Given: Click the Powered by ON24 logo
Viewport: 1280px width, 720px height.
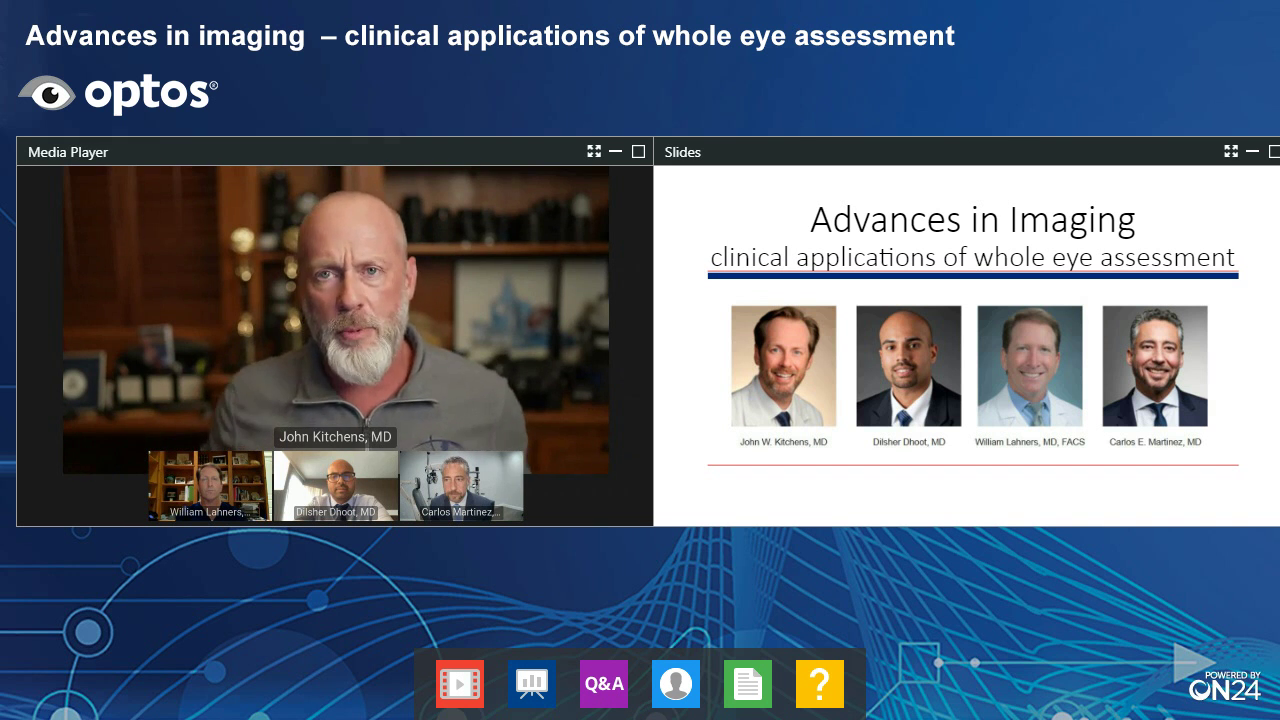Looking at the screenshot, I should coord(1225,684).
